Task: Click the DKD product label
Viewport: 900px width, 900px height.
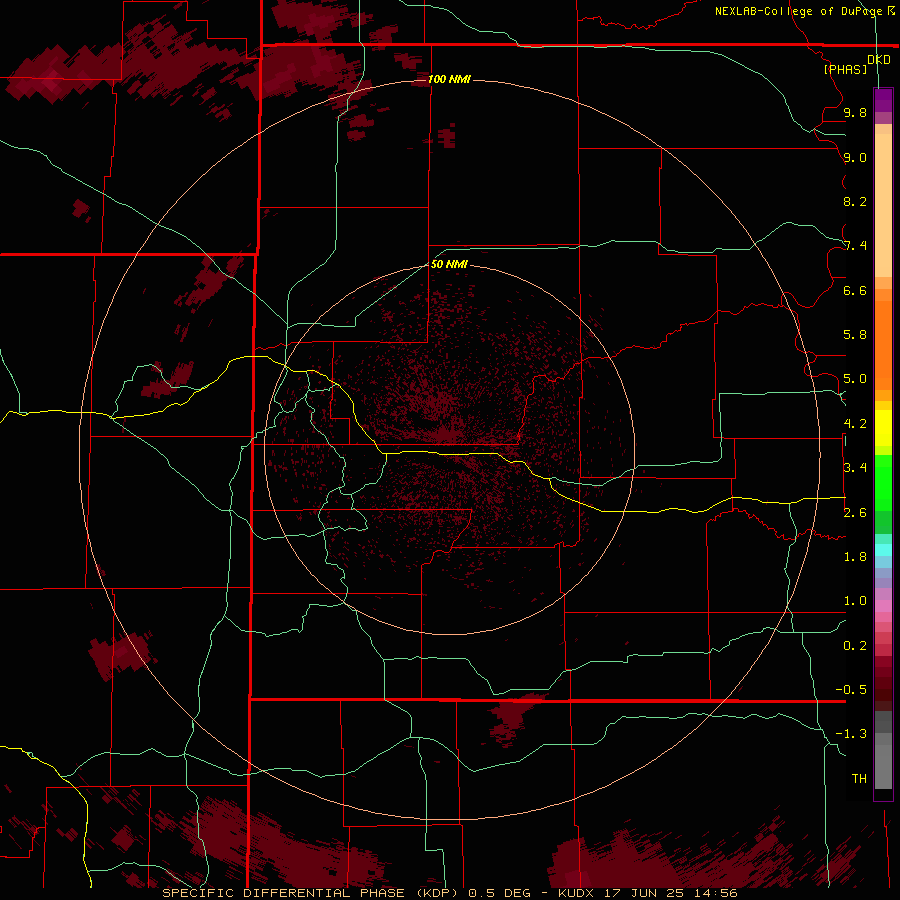Action: tap(878, 59)
